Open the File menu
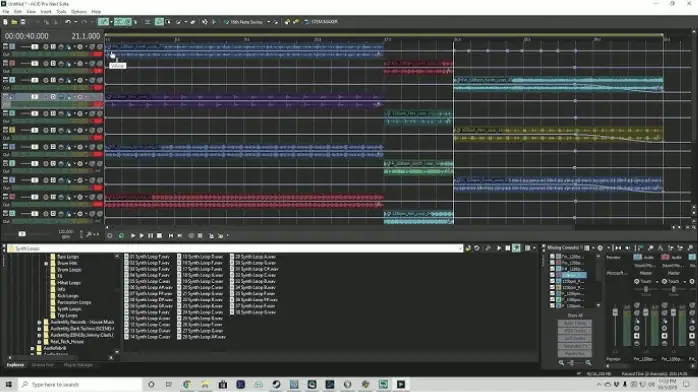698x392 pixels. (x=6, y=12)
